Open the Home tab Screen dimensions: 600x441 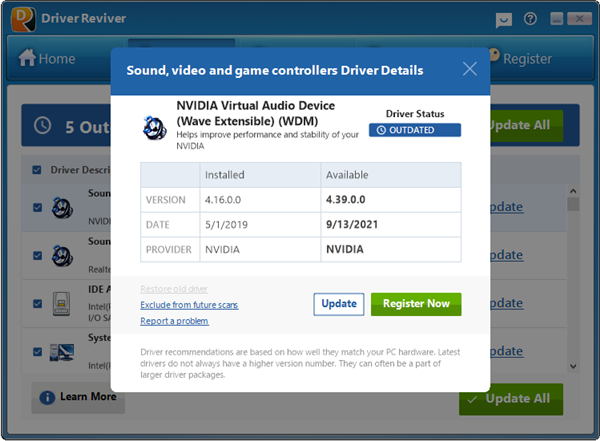coord(47,59)
